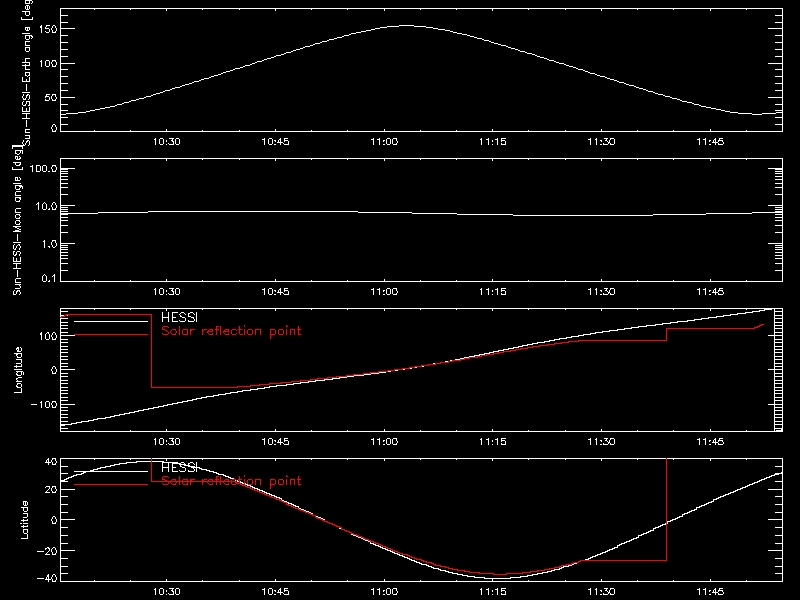Select the 11:30 time label under Moon angle plot
The image size is (800, 600).
602,292
